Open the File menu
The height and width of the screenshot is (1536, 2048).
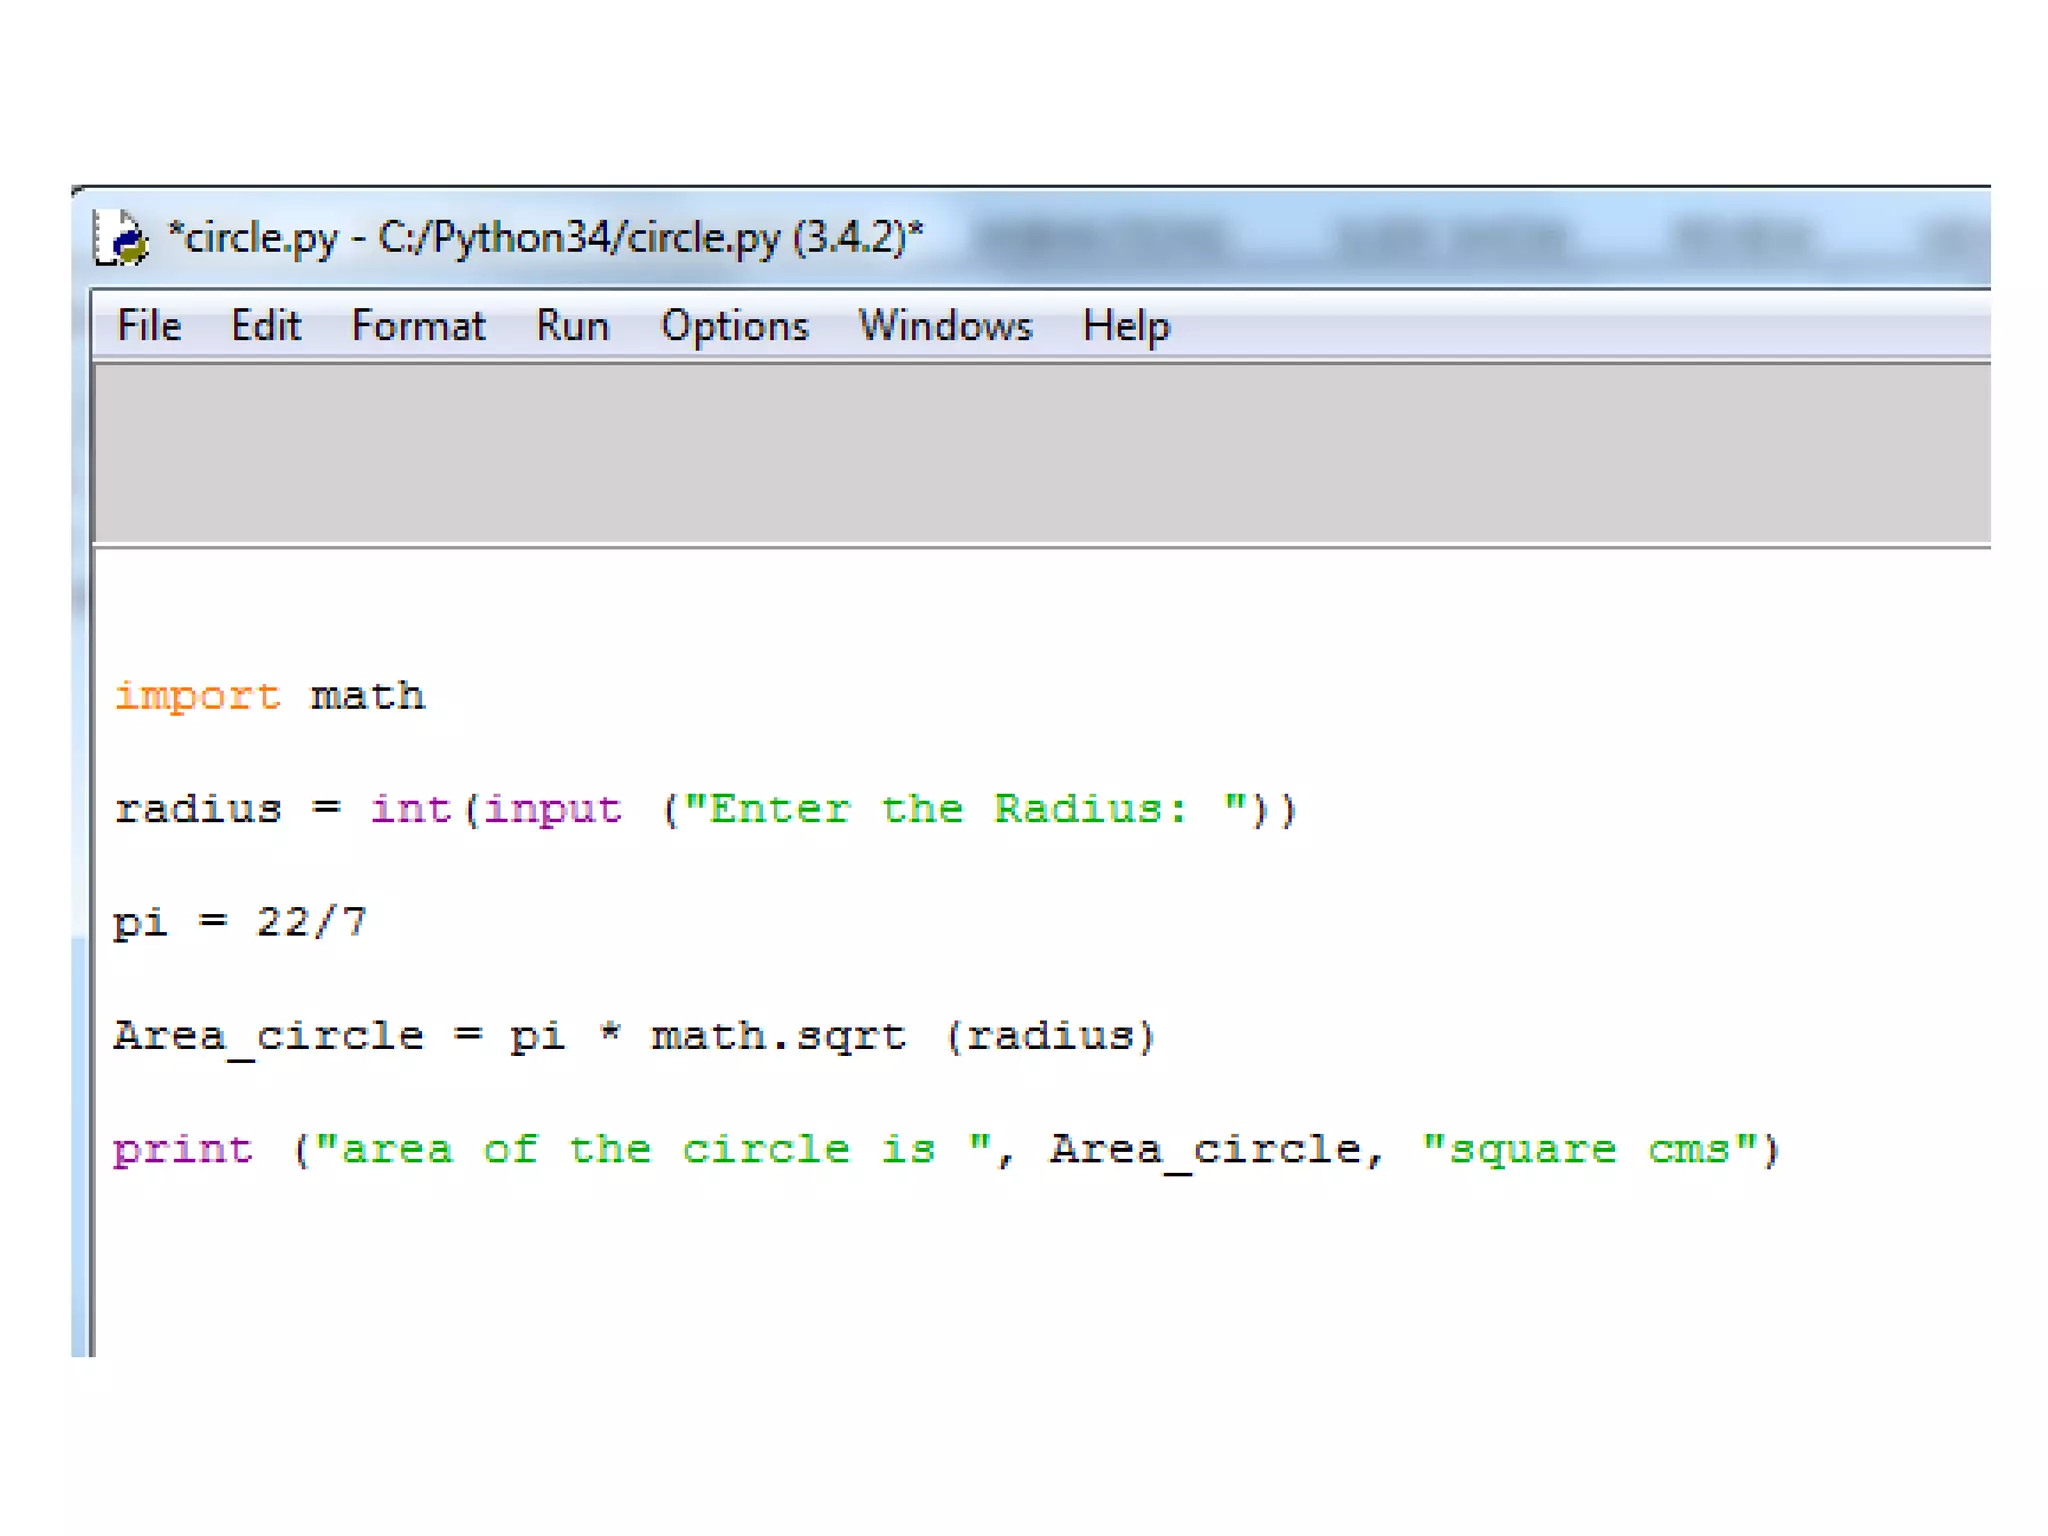pos(149,326)
